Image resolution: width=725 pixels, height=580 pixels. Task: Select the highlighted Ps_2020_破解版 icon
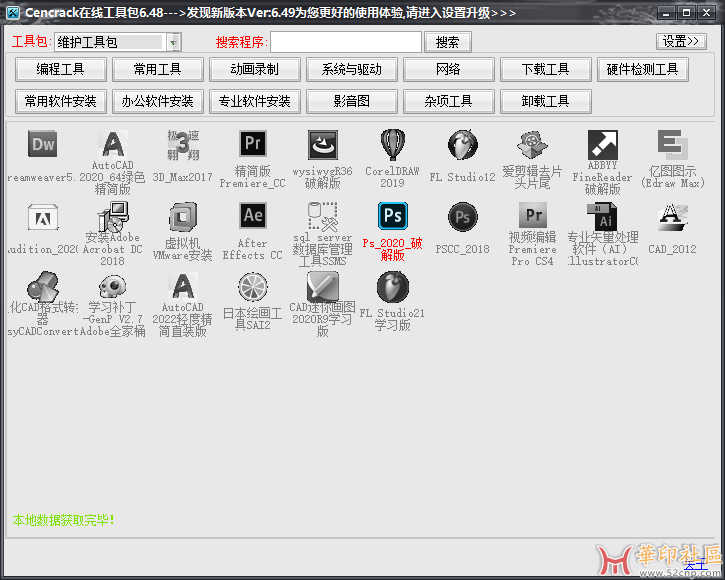click(x=393, y=216)
